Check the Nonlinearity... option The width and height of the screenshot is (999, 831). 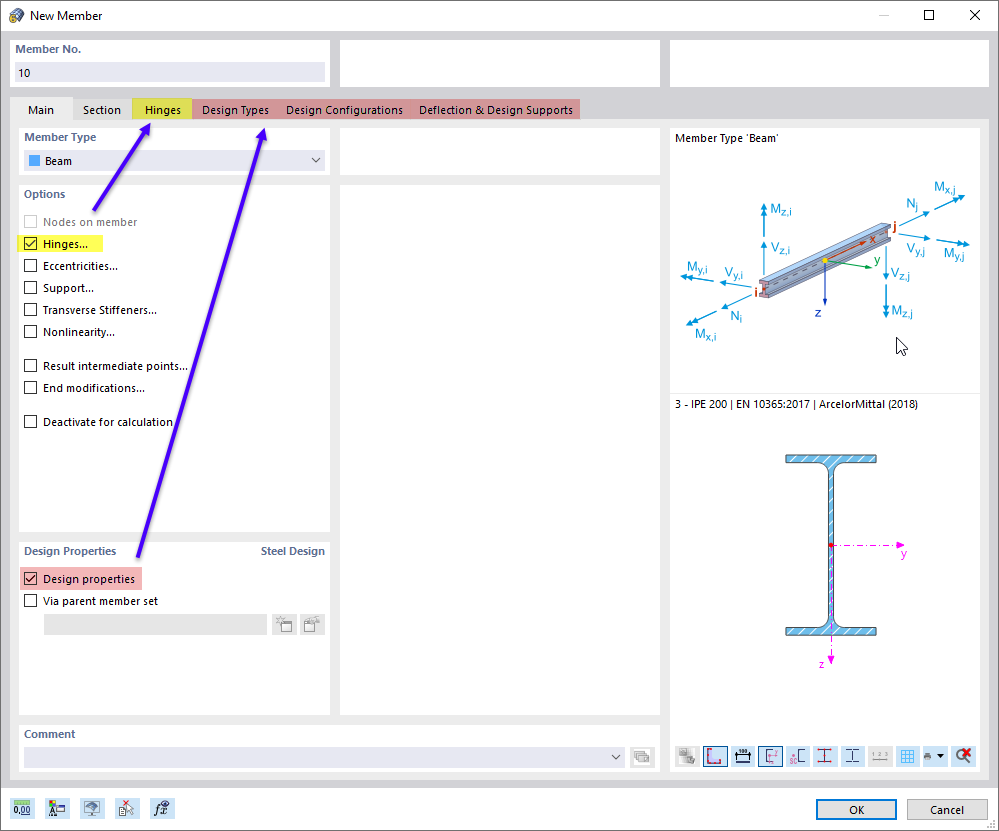(31, 332)
